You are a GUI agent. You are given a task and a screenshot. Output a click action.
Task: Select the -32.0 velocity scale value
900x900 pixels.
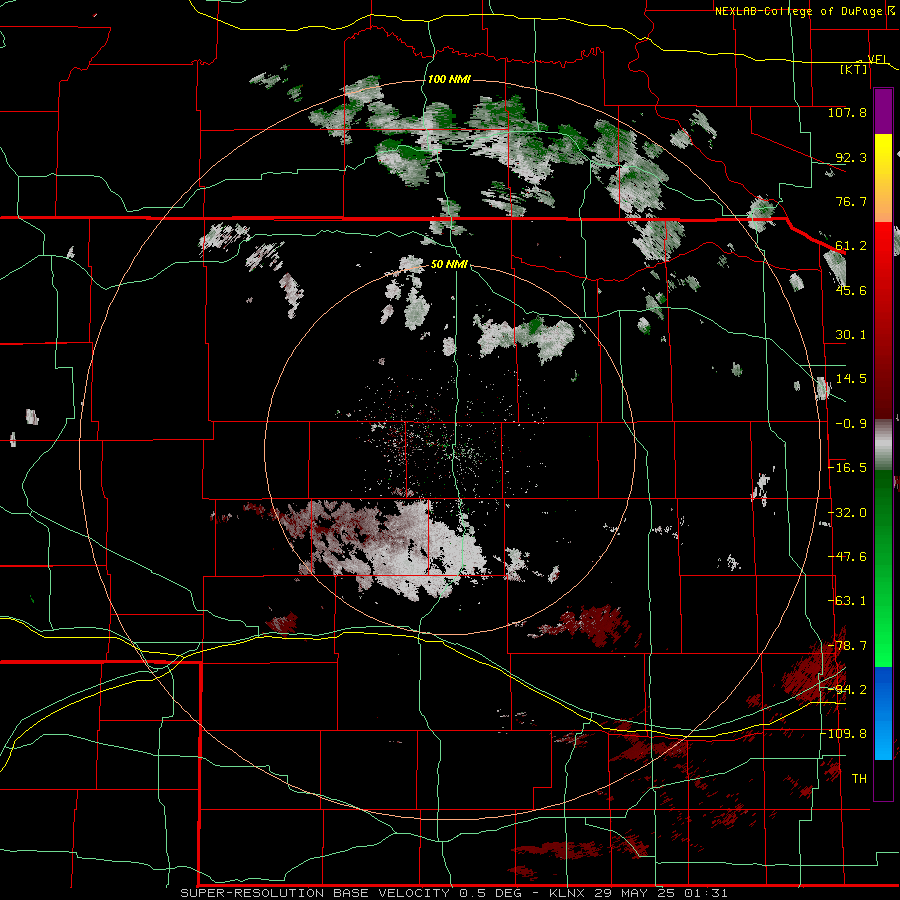click(847, 513)
